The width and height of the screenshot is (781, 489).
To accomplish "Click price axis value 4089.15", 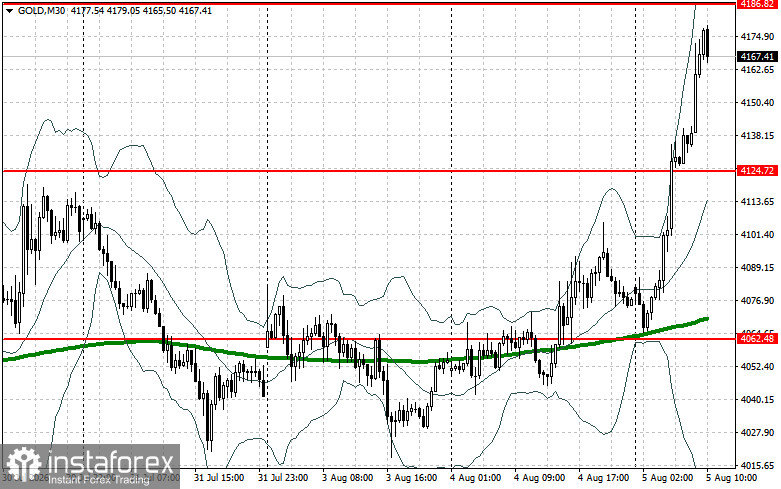I will pos(758,268).
